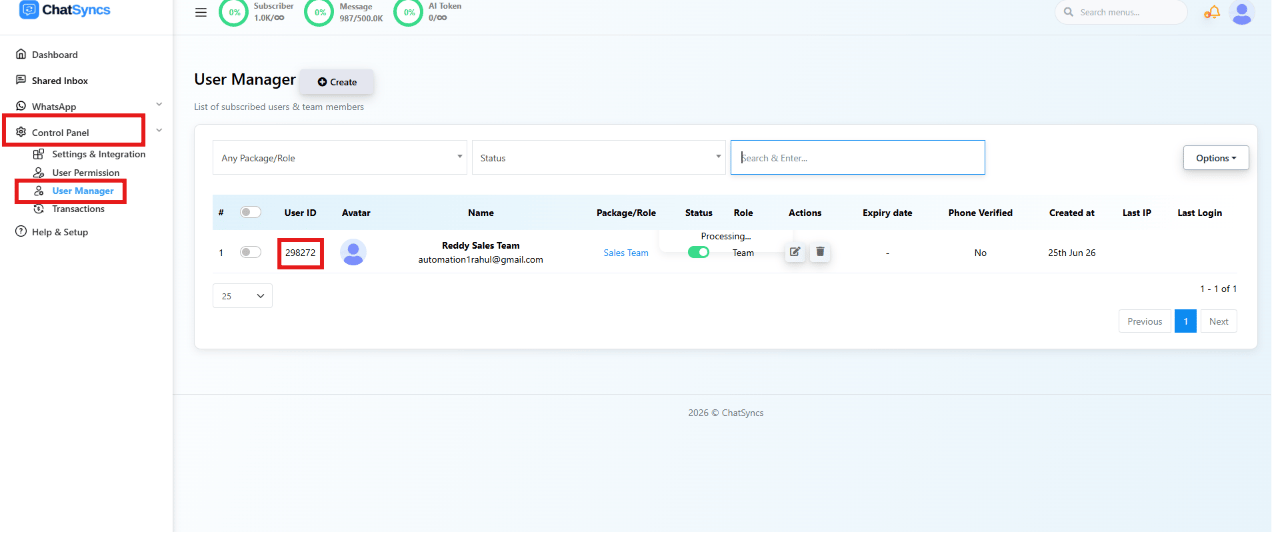The image size is (1272, 533).
Task: Click the WhatsApp sidebar icon
Action: [21, 106]
